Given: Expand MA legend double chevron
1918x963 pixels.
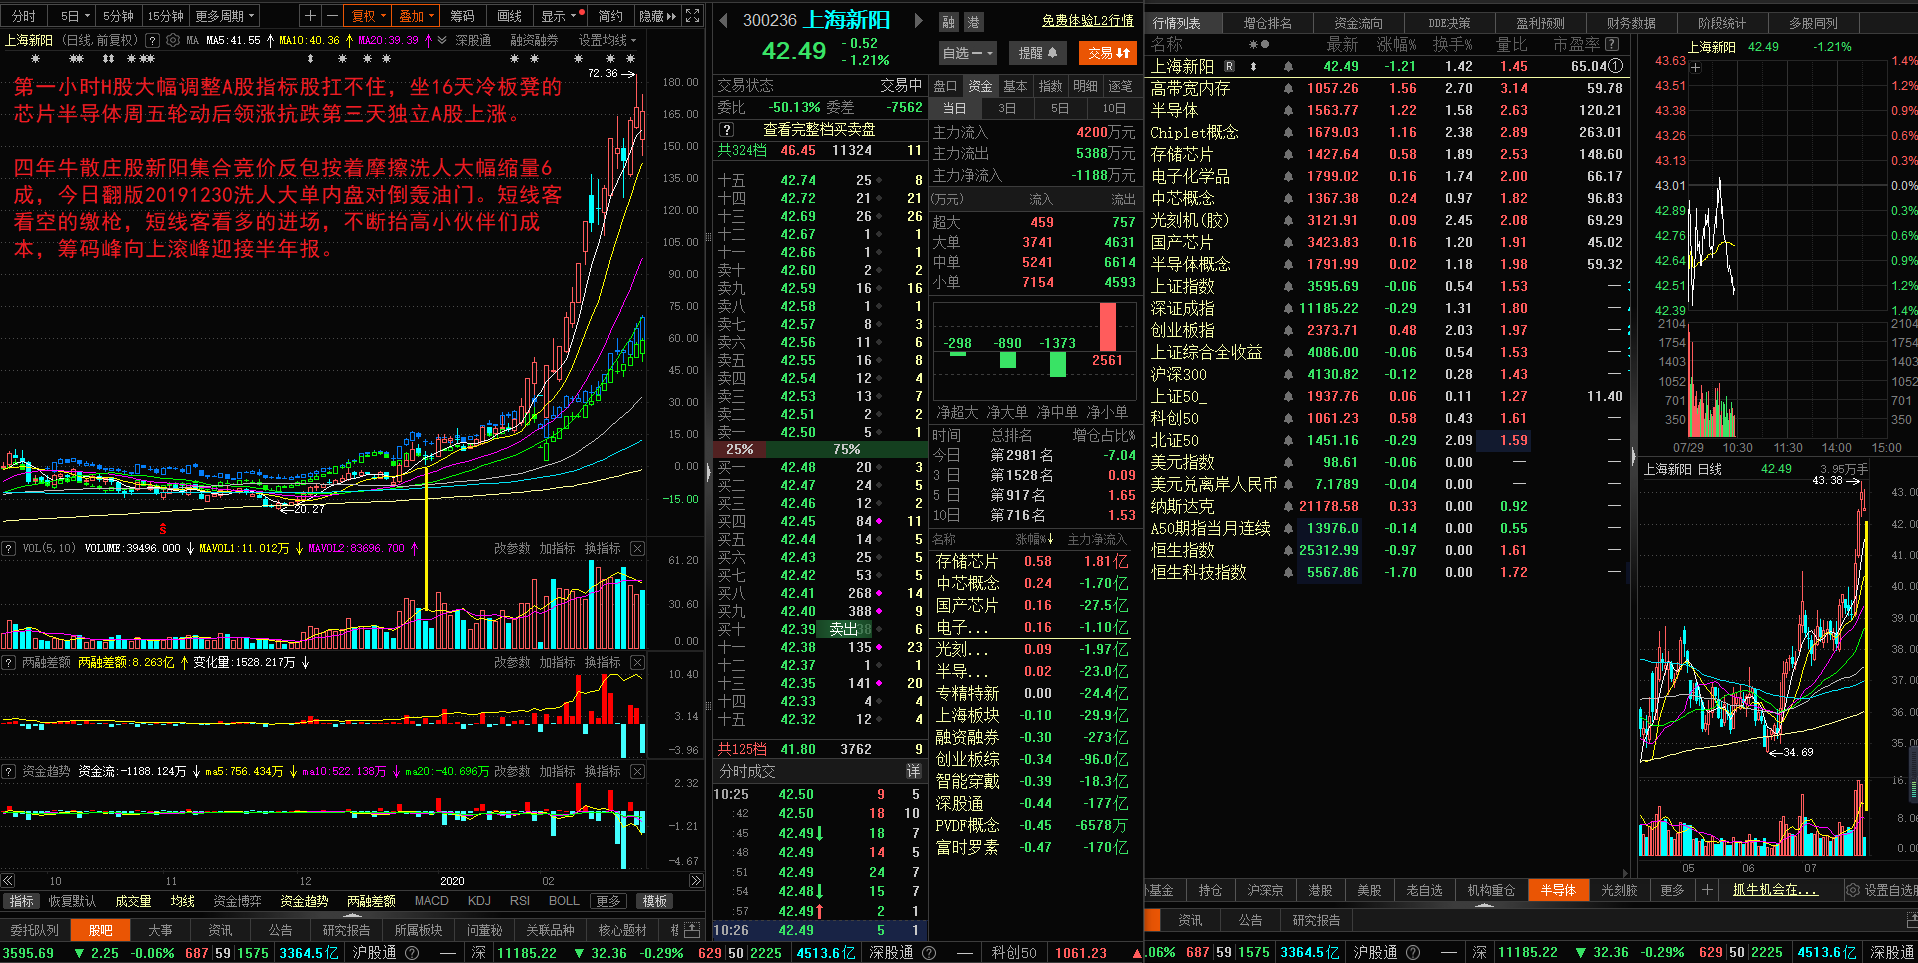Looking at the screenshot, I should 443,41.
